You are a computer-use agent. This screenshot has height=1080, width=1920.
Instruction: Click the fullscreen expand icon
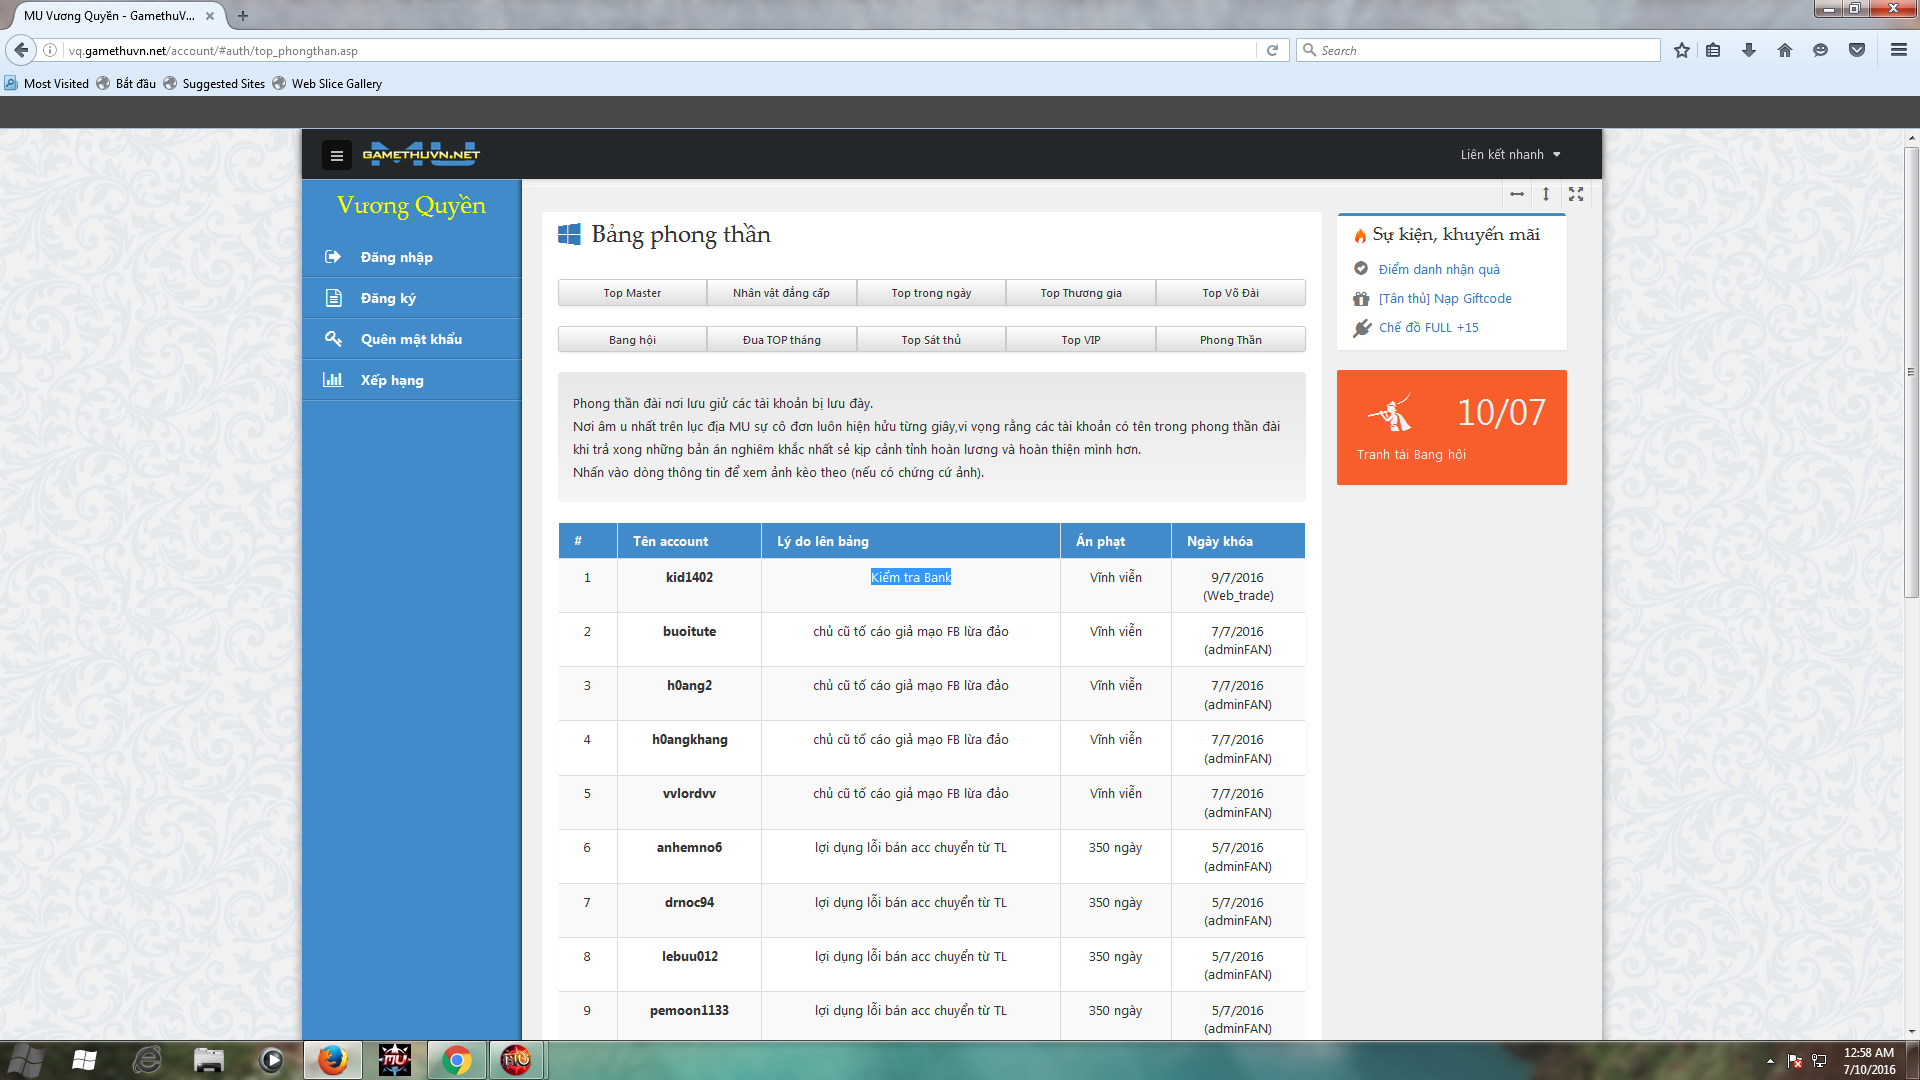1576,194
